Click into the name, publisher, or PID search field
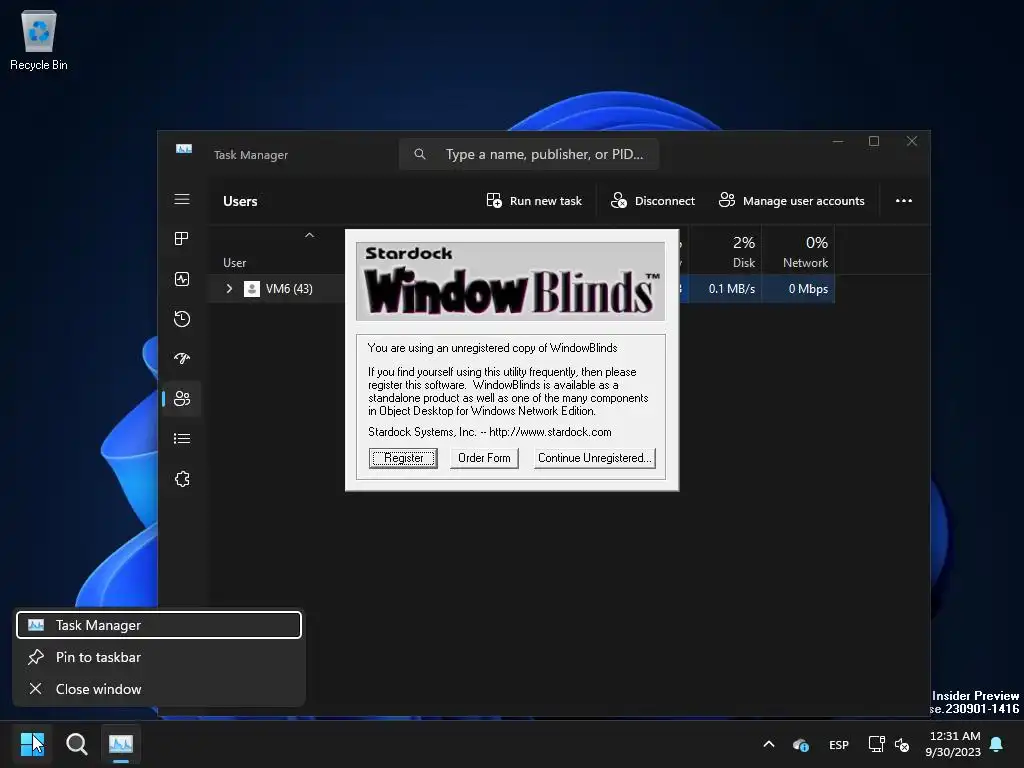 point(529,154)
